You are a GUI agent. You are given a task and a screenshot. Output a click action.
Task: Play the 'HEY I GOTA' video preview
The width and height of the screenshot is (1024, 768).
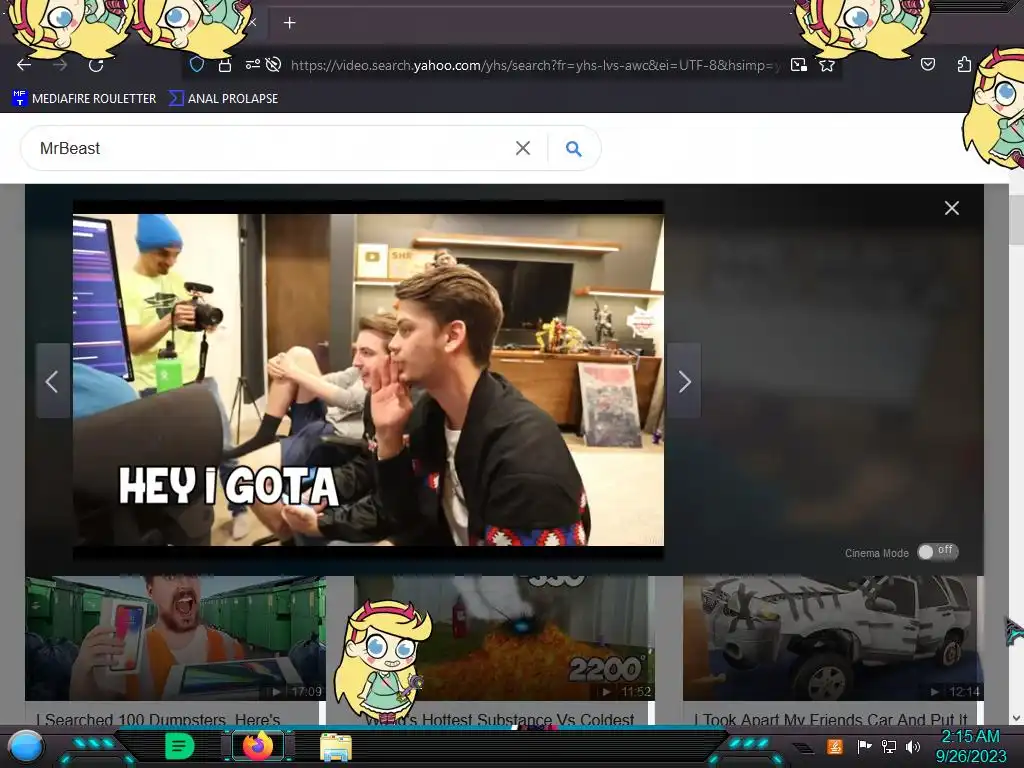pyautogui.click(x=368, y=380)
